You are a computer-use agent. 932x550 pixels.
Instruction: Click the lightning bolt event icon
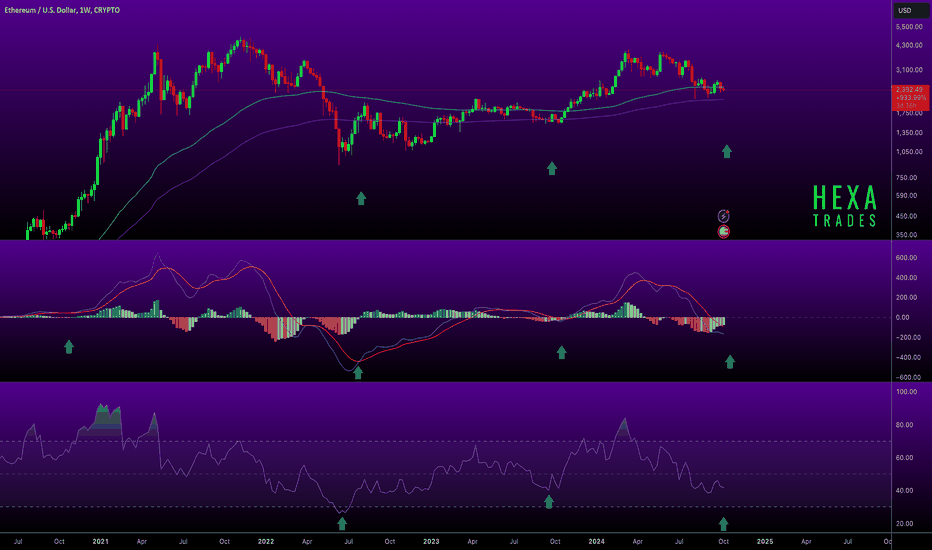[x=723, y=216]
